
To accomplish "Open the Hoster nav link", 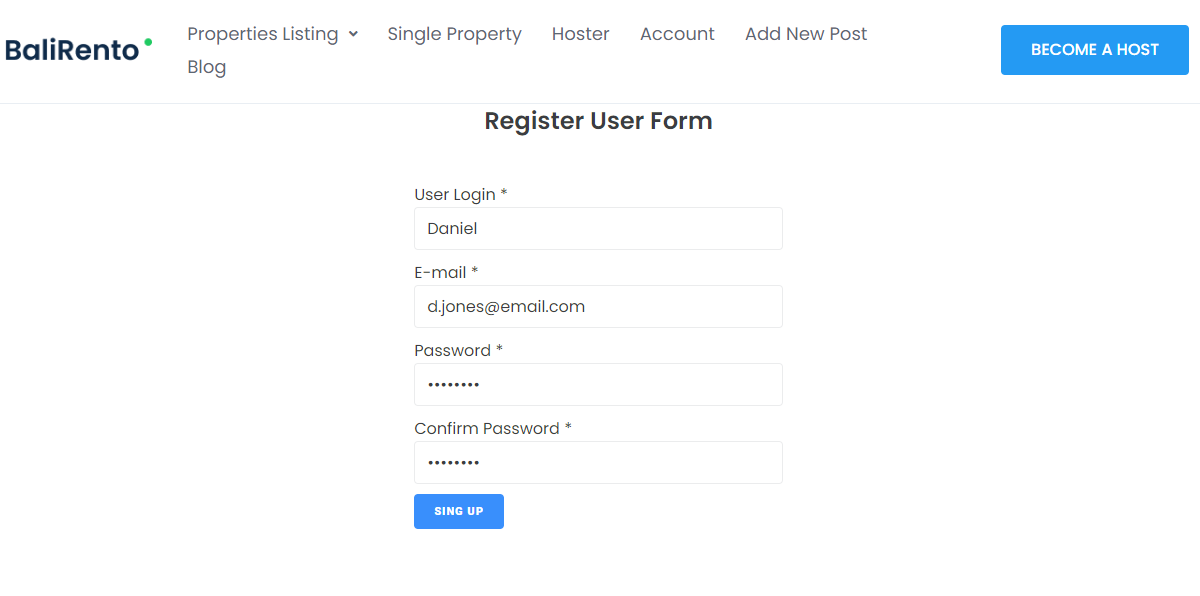I will click(581, 34).
